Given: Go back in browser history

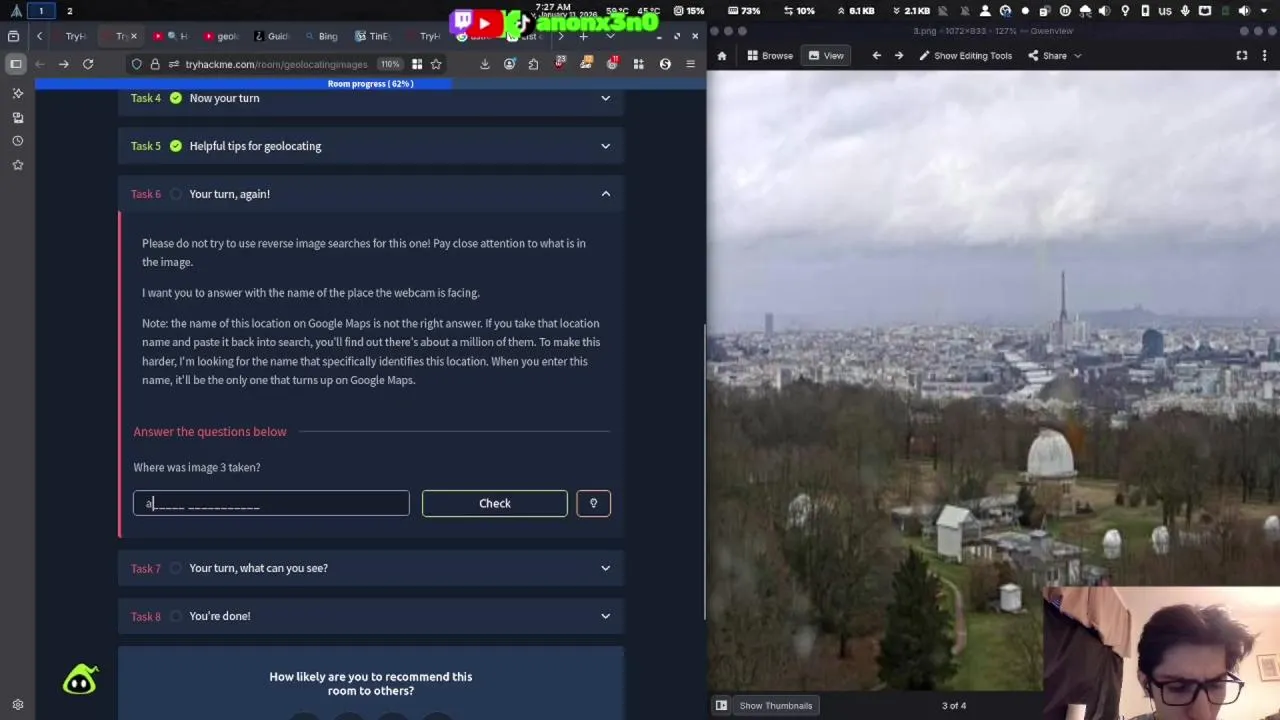Looking at the screenshot, I should pyautogui.click(x=39, y=64).
